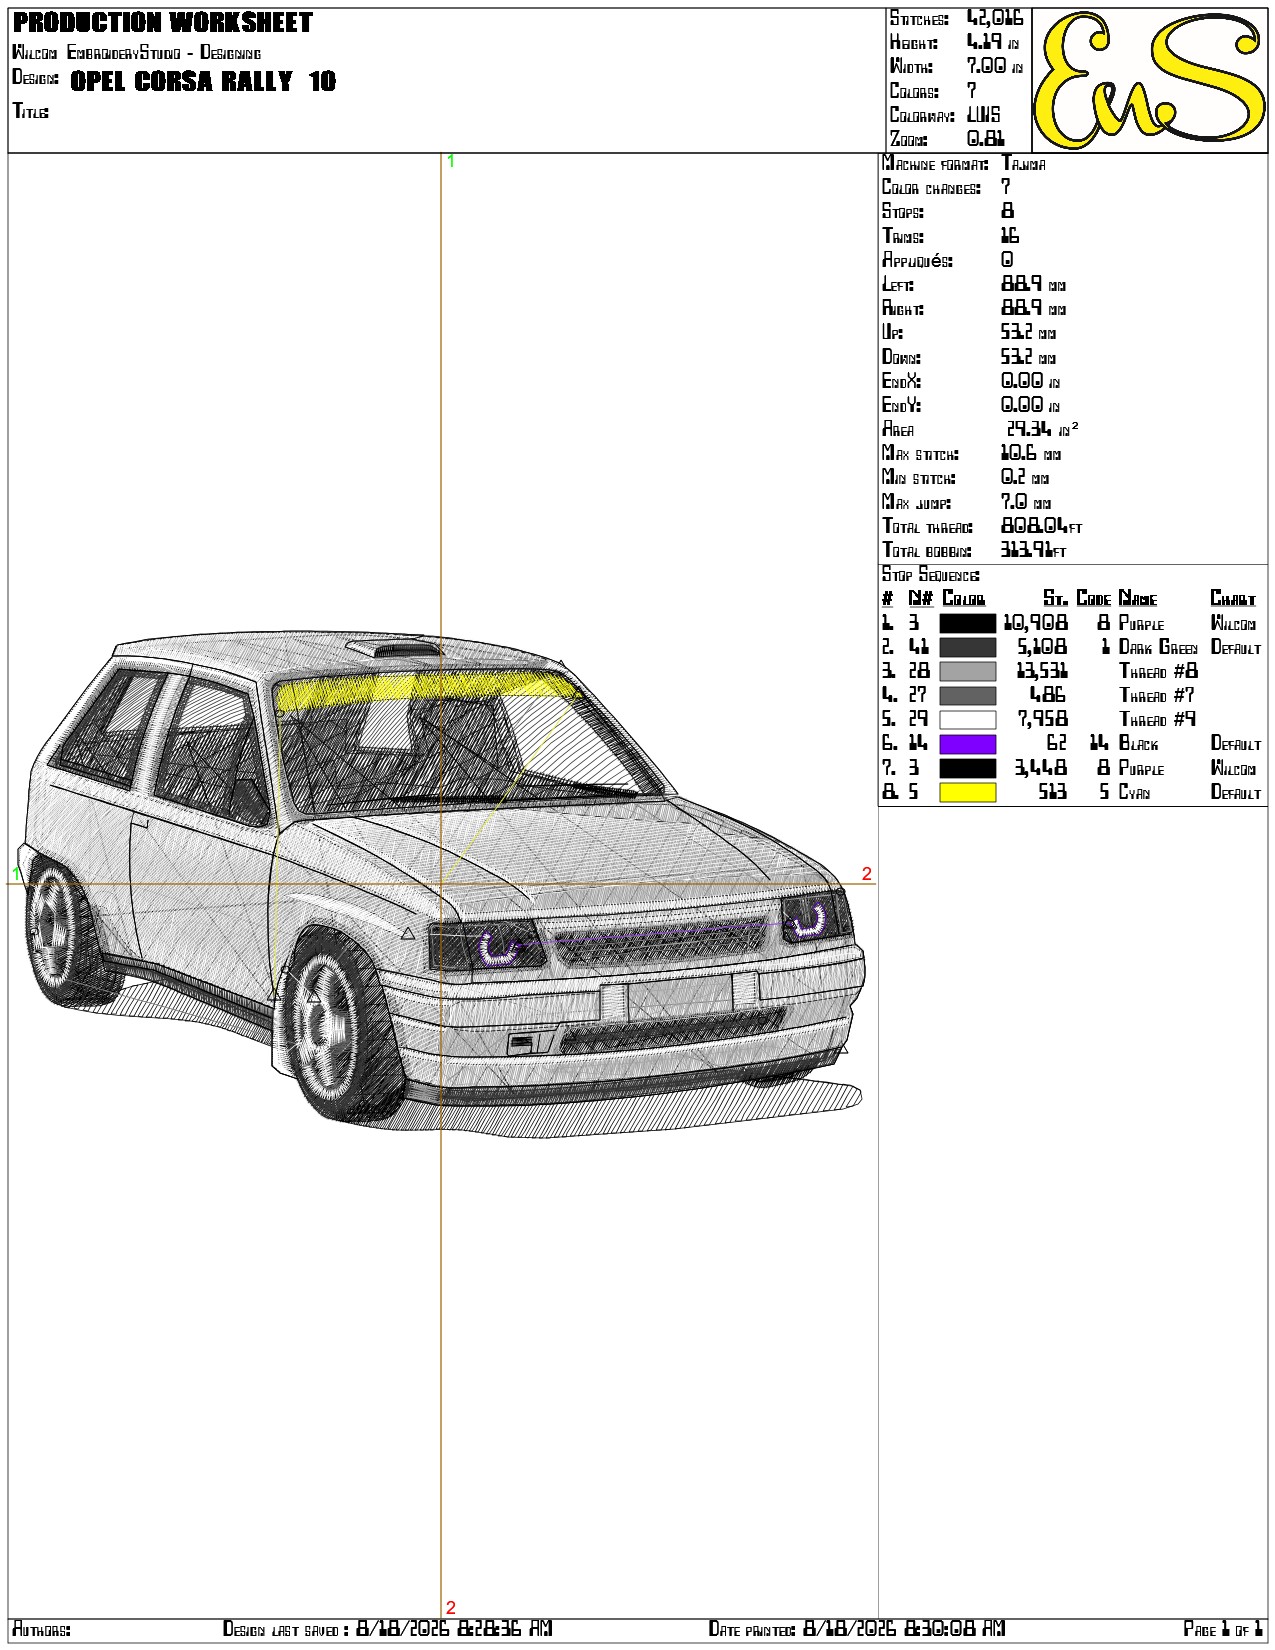Click the 'Dark Green' thread name

click(x=1157, y=647)
